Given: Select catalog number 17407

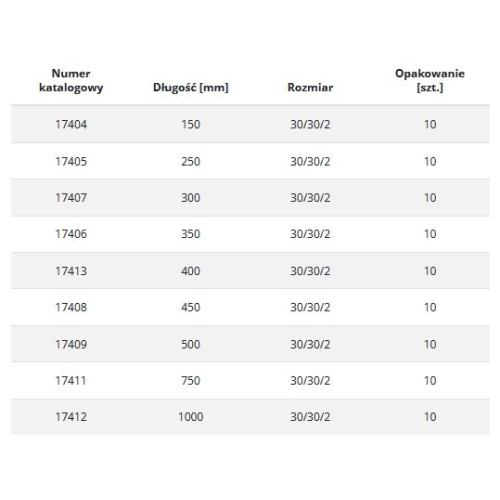Looking at the screenshot, I should tap(71, 198).
